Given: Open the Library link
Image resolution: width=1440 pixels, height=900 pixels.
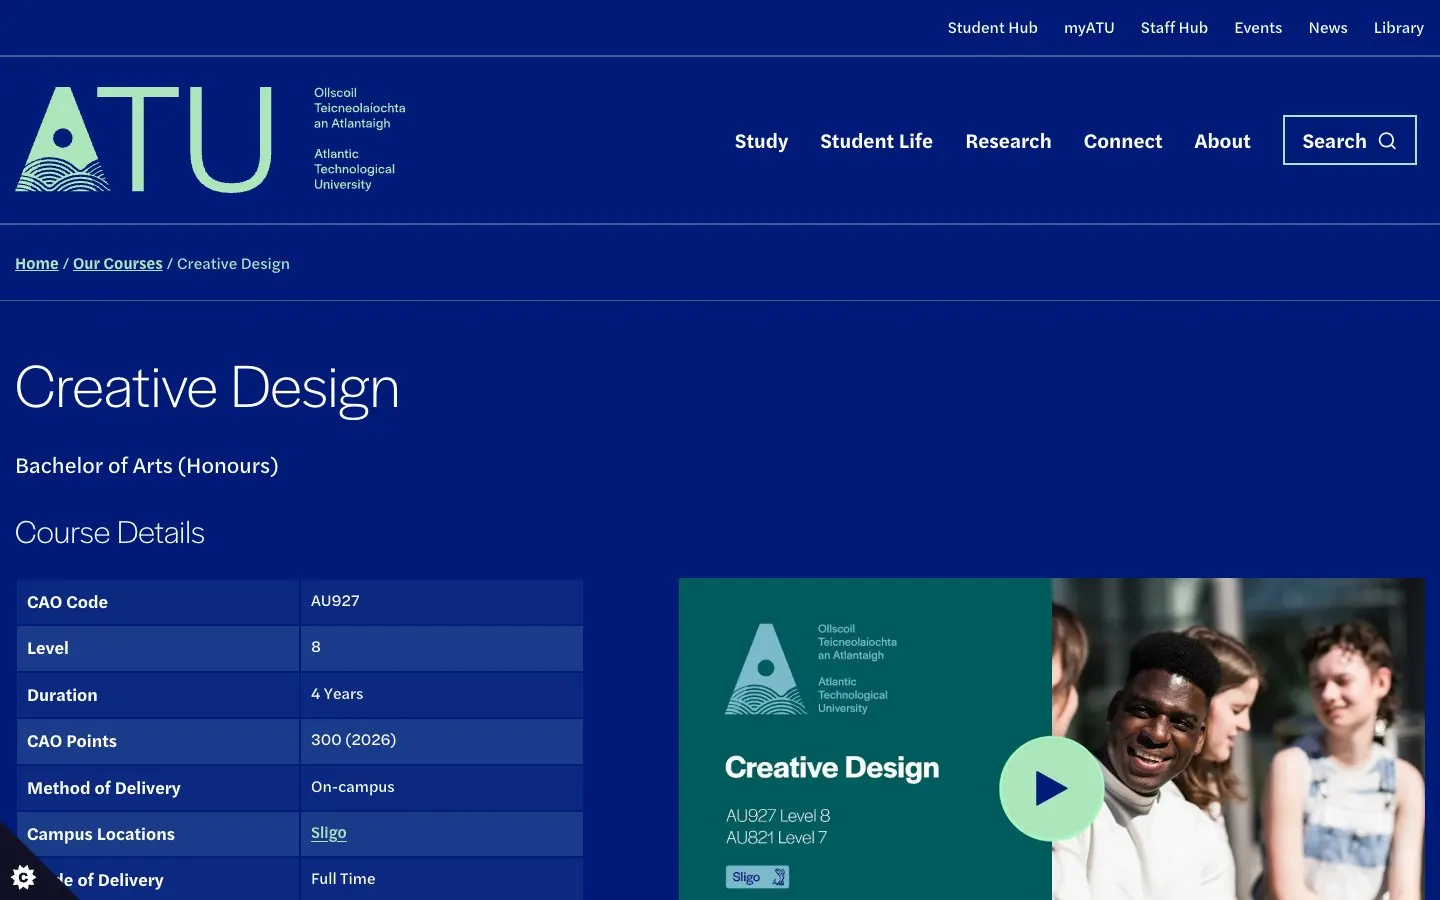Looking at the screenshot, I should coord(1398,28).
